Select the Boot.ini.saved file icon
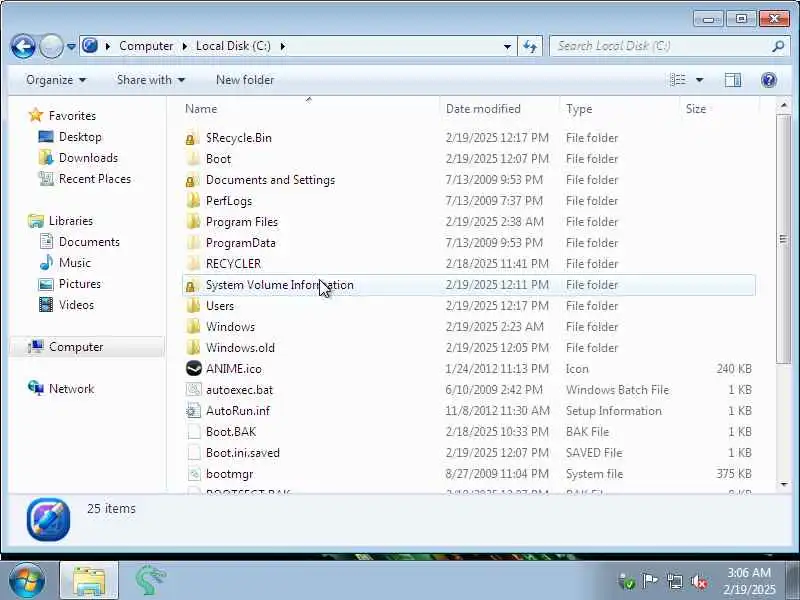Viewport: 800px width, 600px height. 194,453
